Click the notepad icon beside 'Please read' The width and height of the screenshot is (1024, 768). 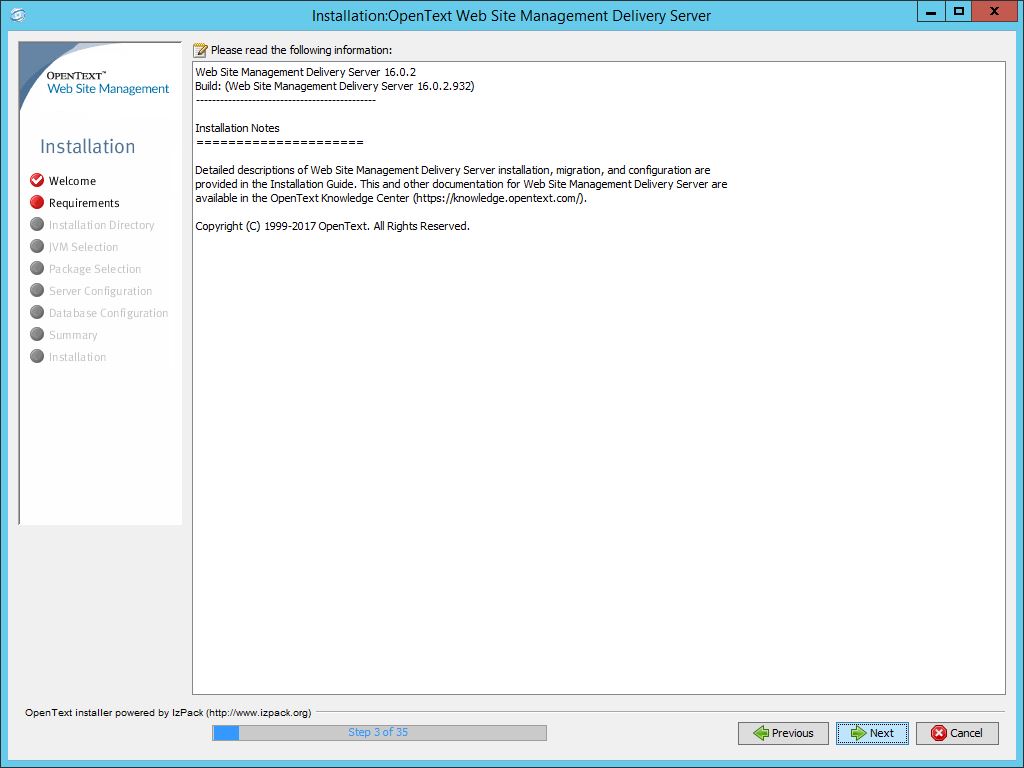click(x=200, y=50)
